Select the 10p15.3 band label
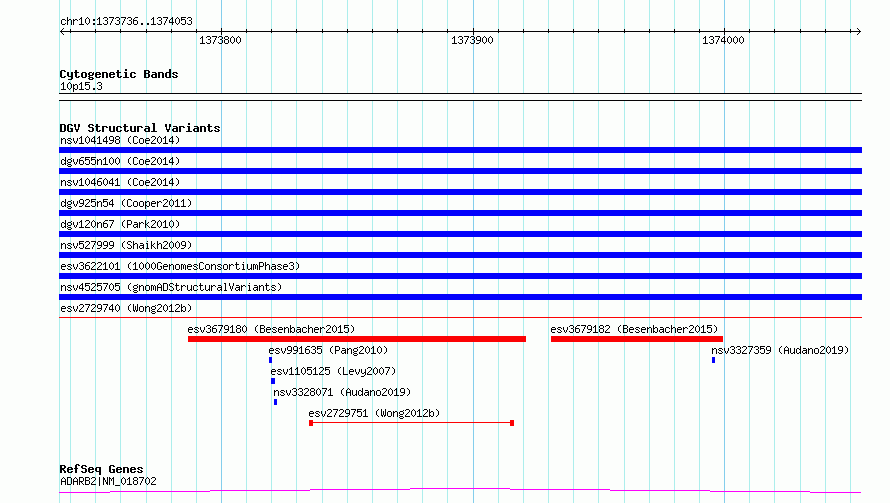The width and height of the screenshot is (890, 503). pos(81,86)
